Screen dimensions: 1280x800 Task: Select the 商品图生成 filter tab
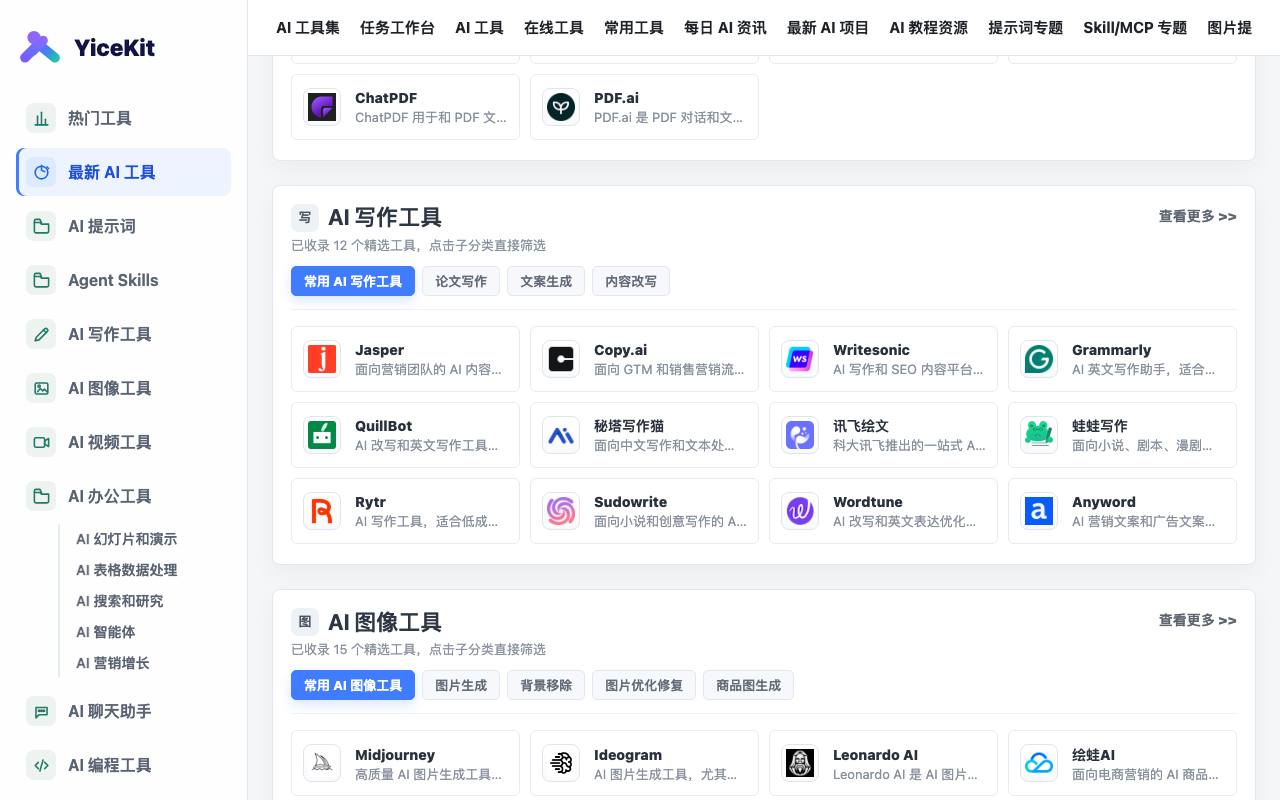(748, 685)
